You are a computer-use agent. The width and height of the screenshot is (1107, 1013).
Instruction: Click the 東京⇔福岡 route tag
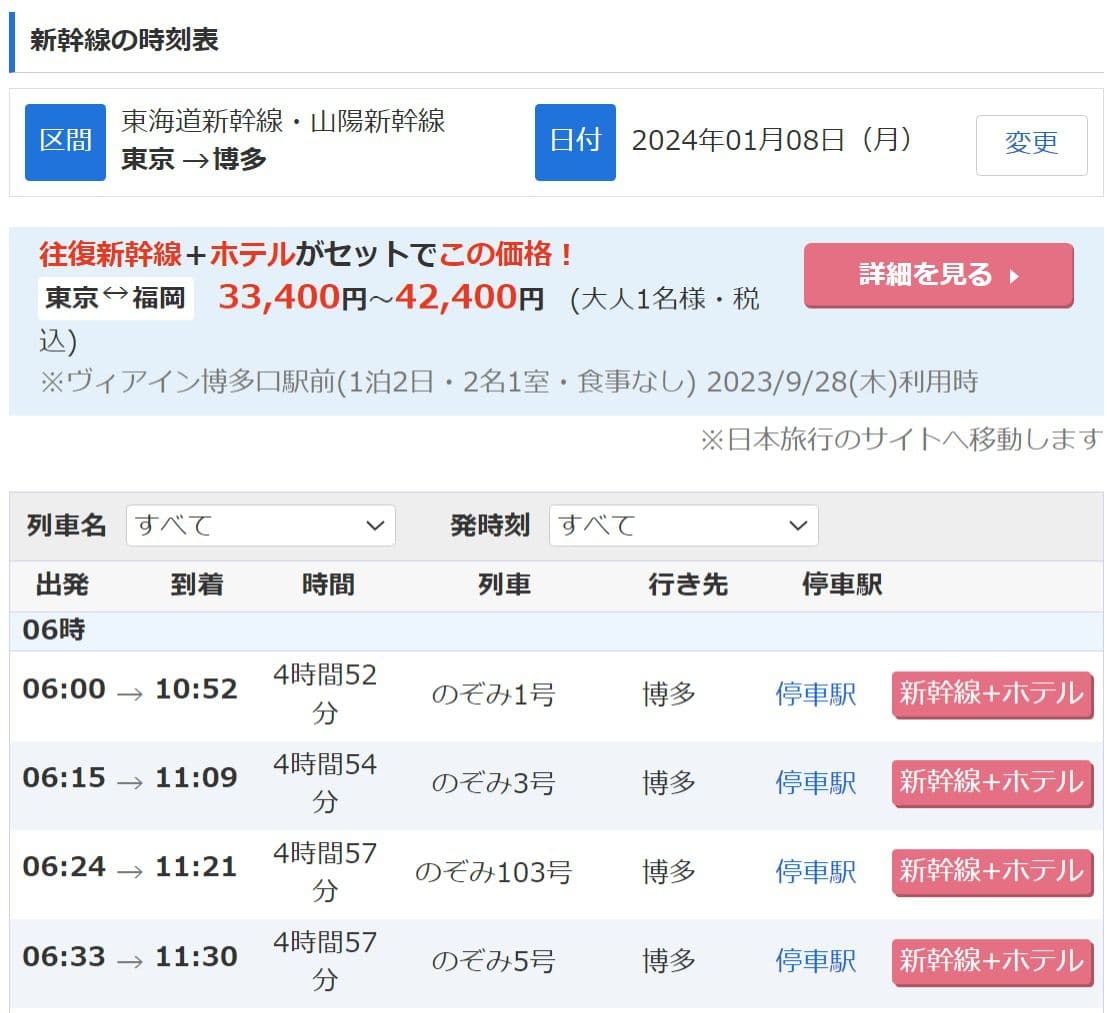click(115, 299)
